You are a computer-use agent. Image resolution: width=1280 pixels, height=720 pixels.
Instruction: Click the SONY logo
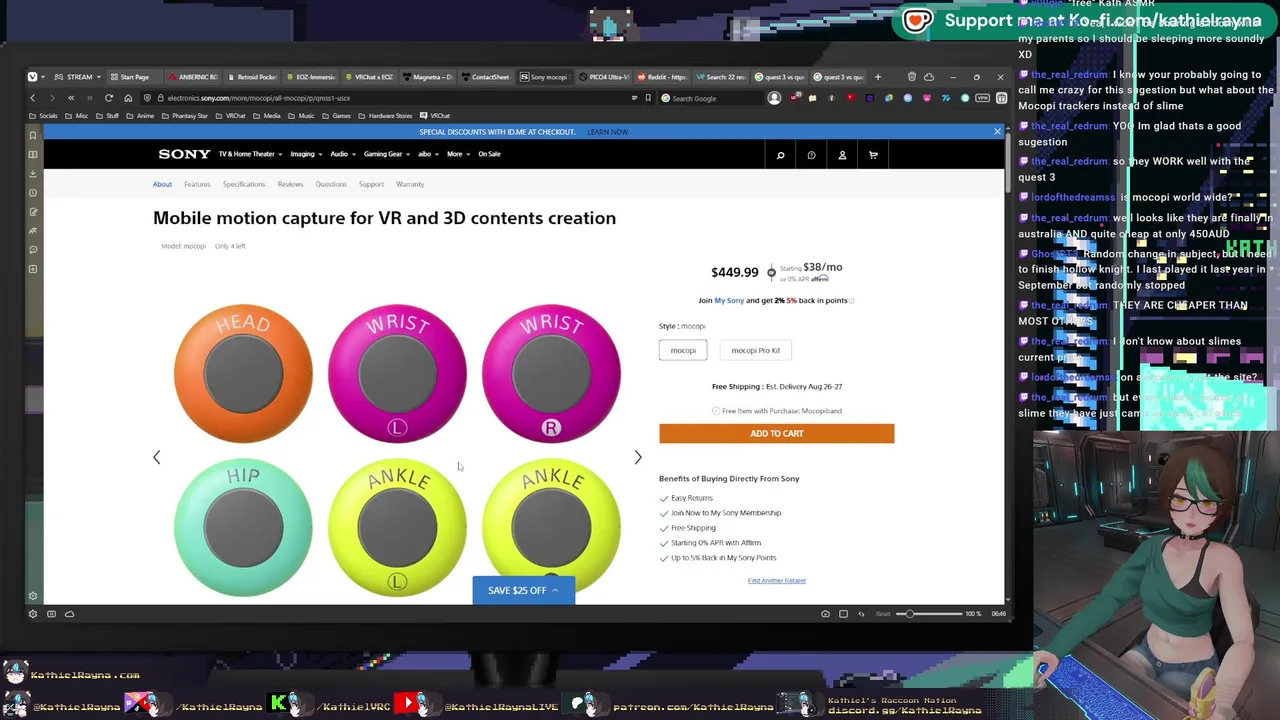(x=184, y=154)
